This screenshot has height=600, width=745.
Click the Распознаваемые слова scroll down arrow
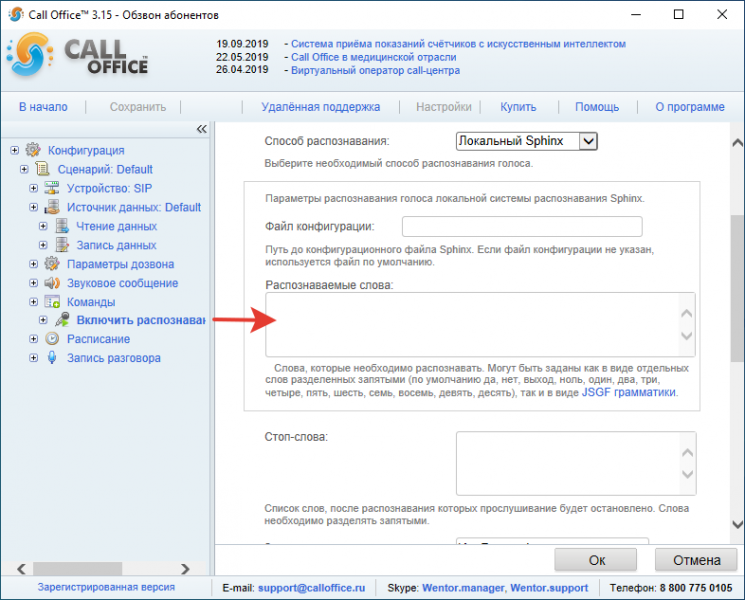pos(687,336)
